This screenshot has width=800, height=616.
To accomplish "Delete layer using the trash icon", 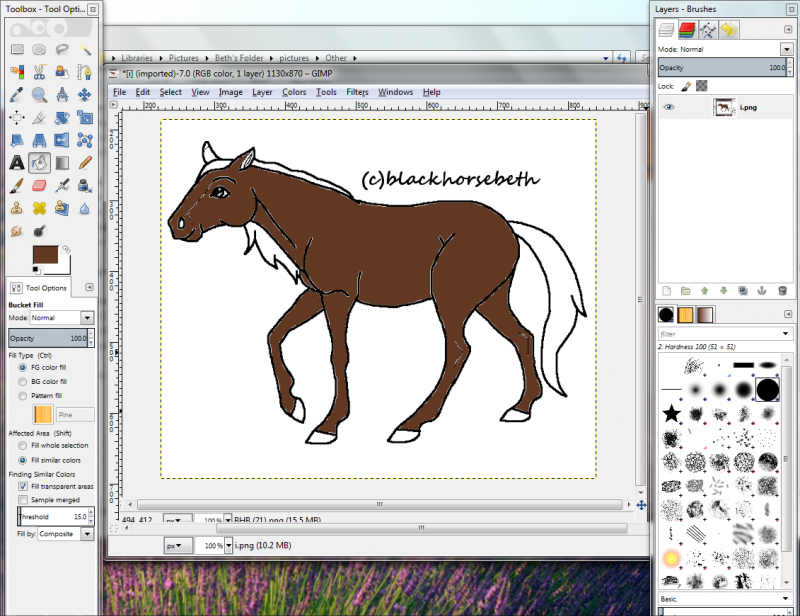I will click(782, 291).
